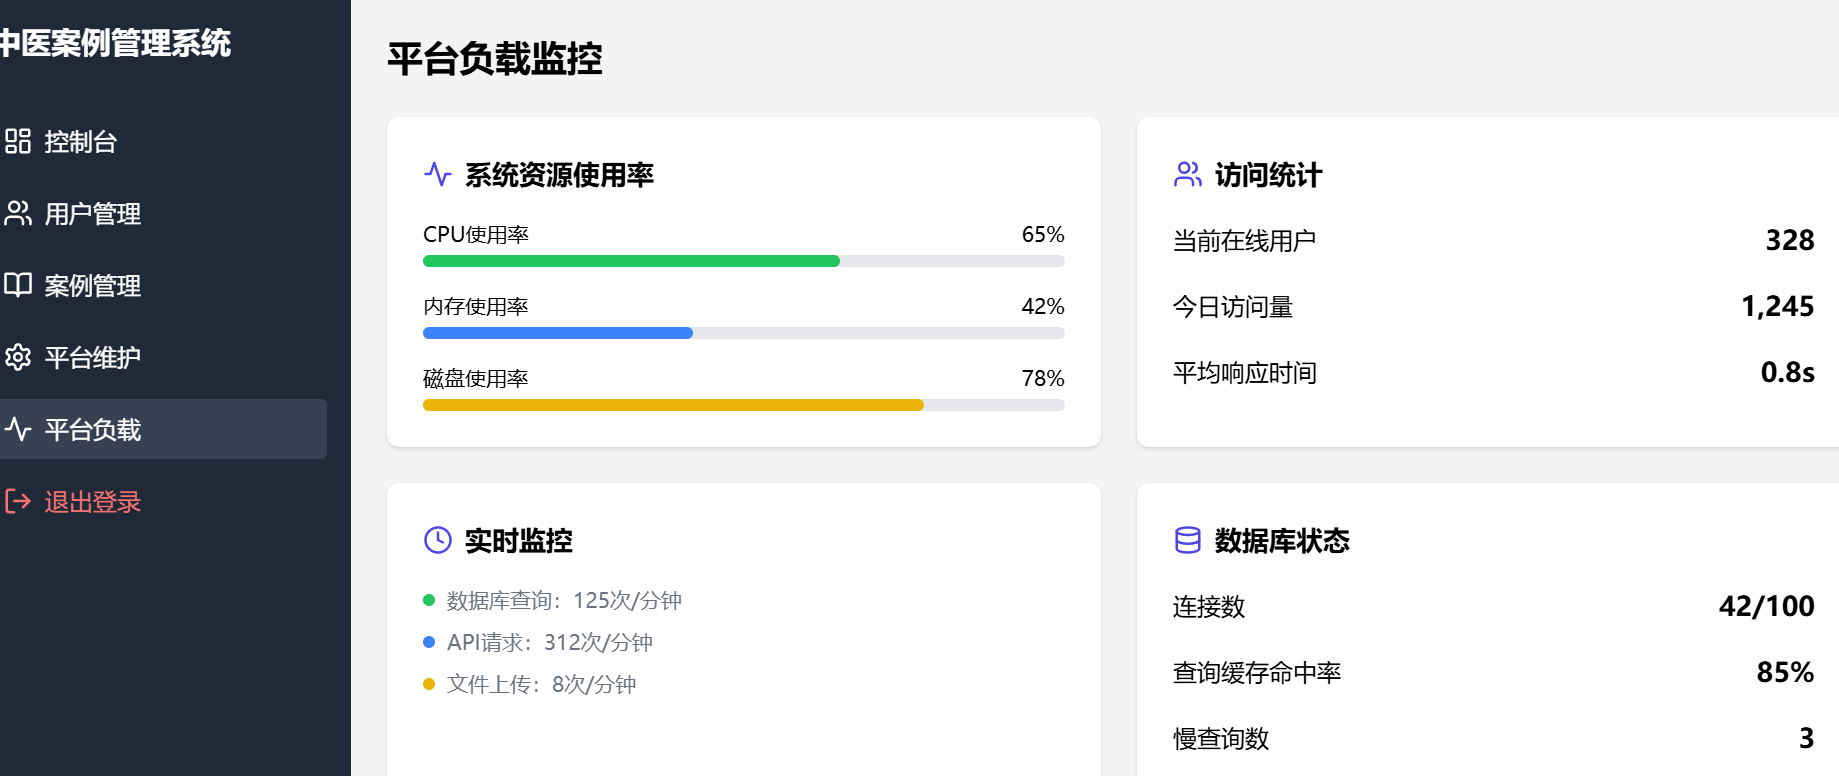Click the 中医案例管理系统 title
This screenshot has width=1839, height=776.
tap(116, 43)
